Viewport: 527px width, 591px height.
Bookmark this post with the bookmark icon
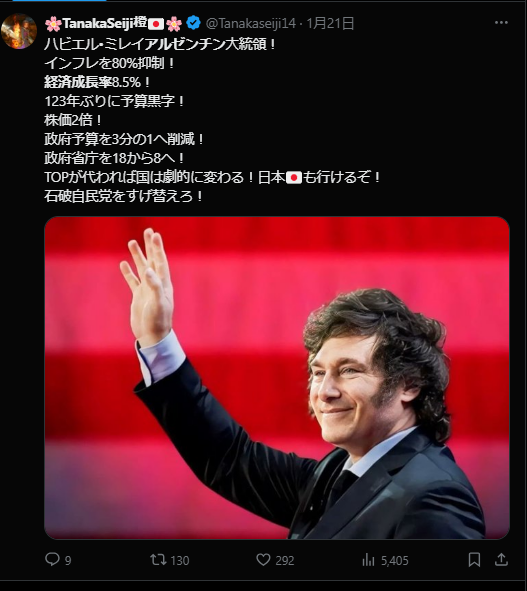pos(474,560)
